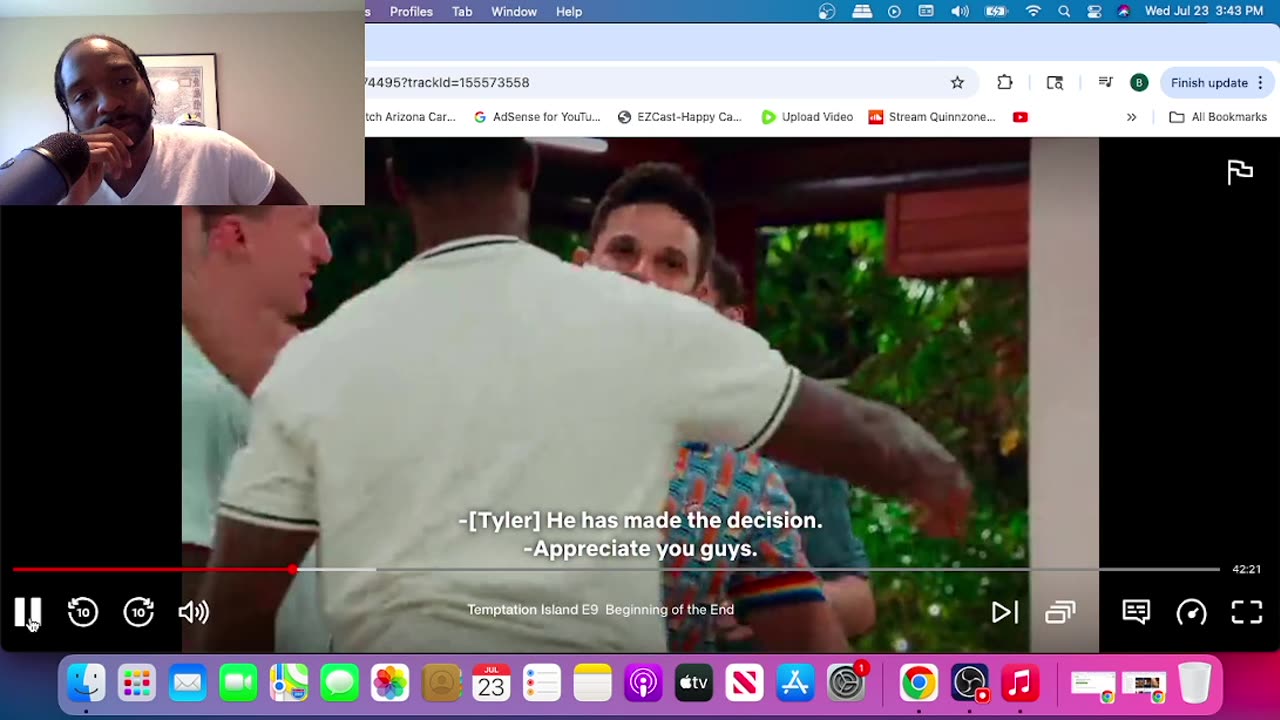1280x720 pixels.
Task: Open Spotlight search in menu bar
Action: coord(1064,11)
